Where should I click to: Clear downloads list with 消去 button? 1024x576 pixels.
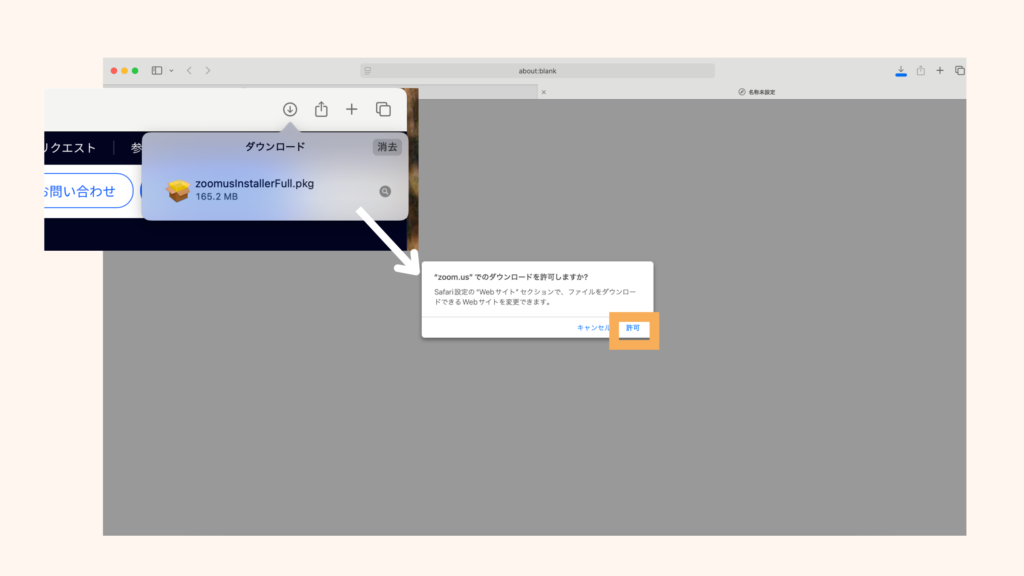pos(388,147)
